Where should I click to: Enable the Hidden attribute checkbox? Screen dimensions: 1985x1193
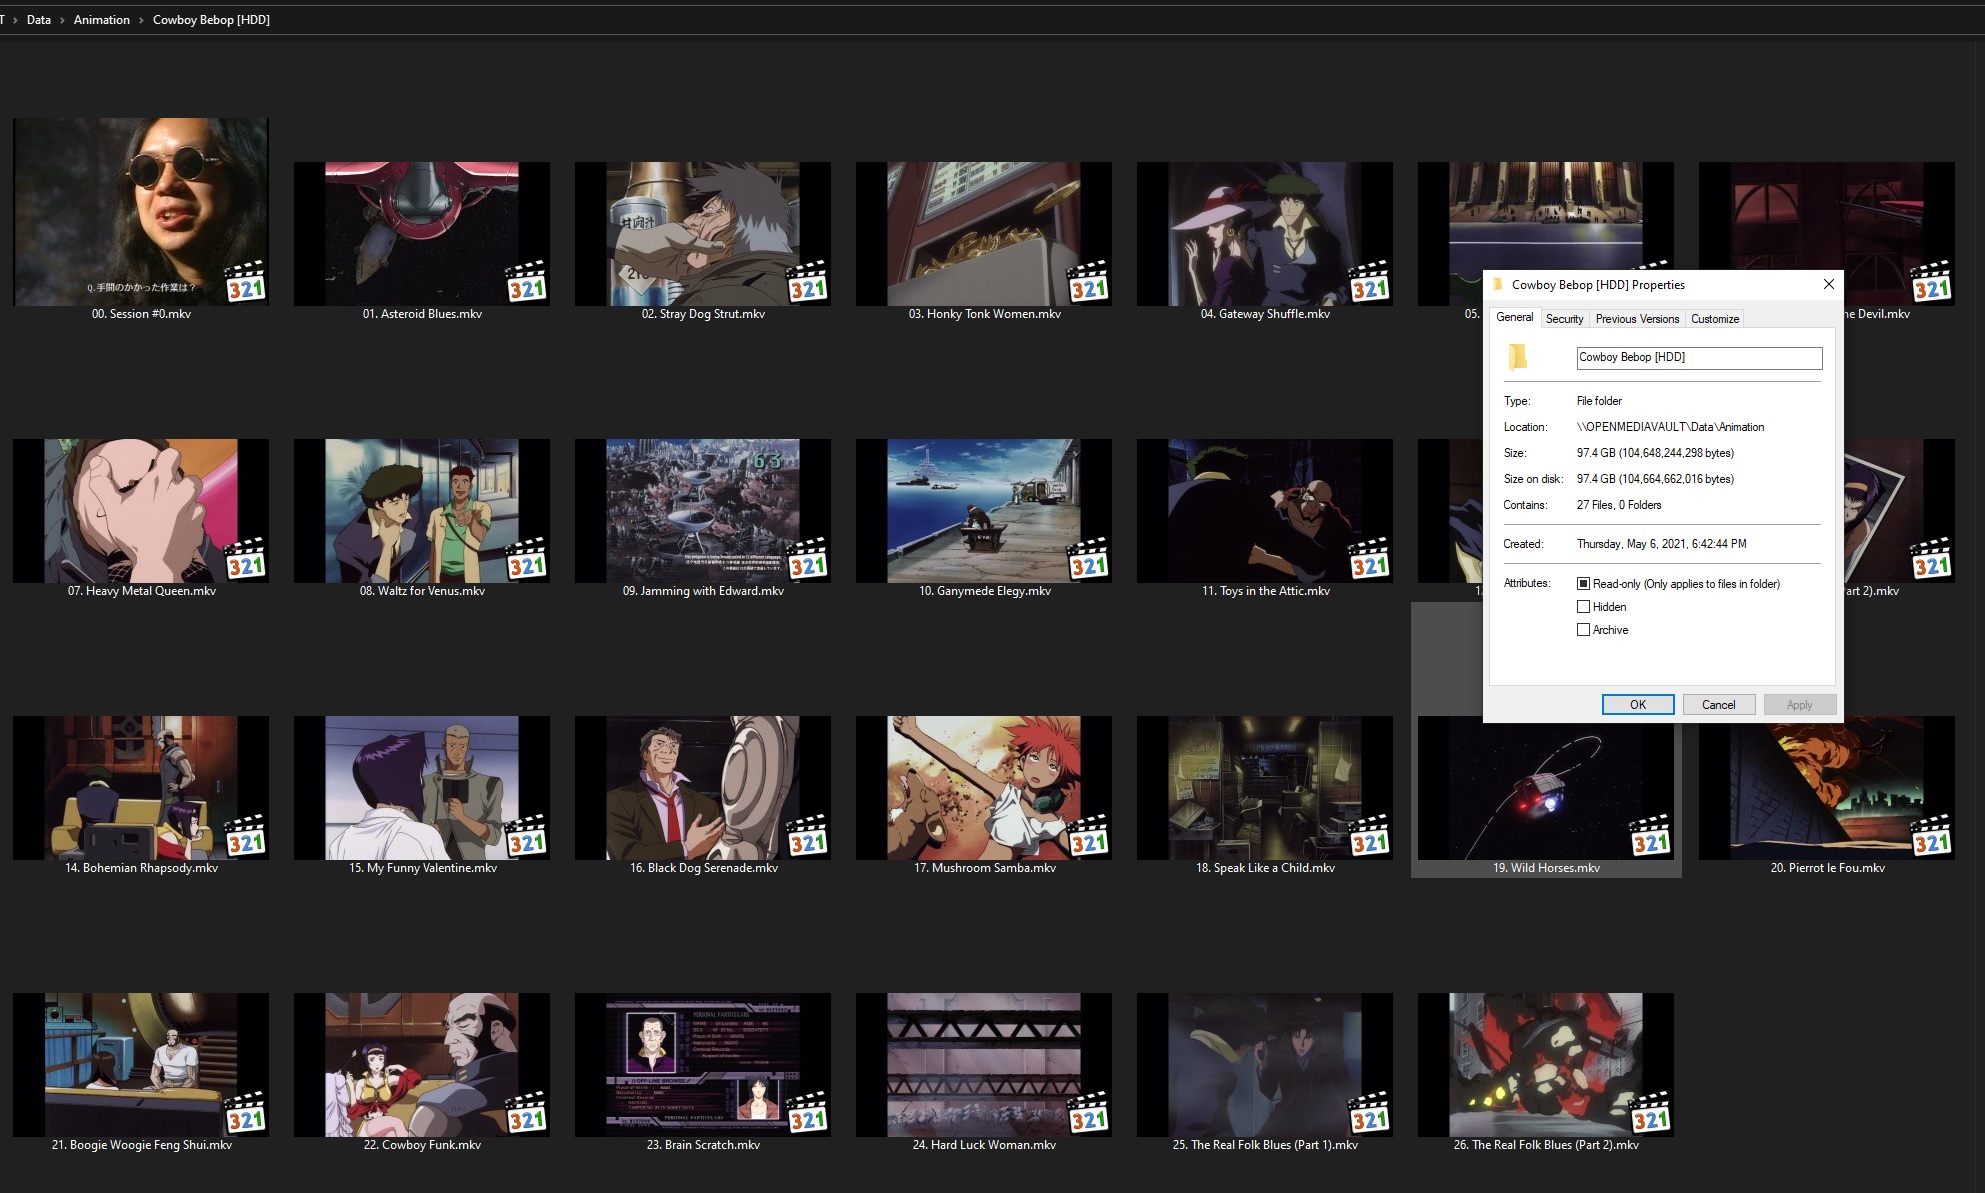pos(1583,607)
